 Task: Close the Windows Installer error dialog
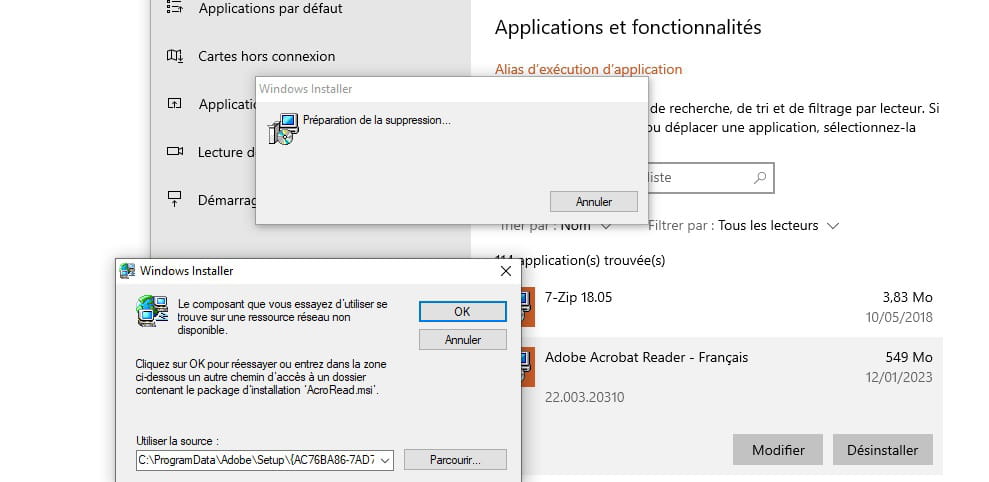coord(505,271)
